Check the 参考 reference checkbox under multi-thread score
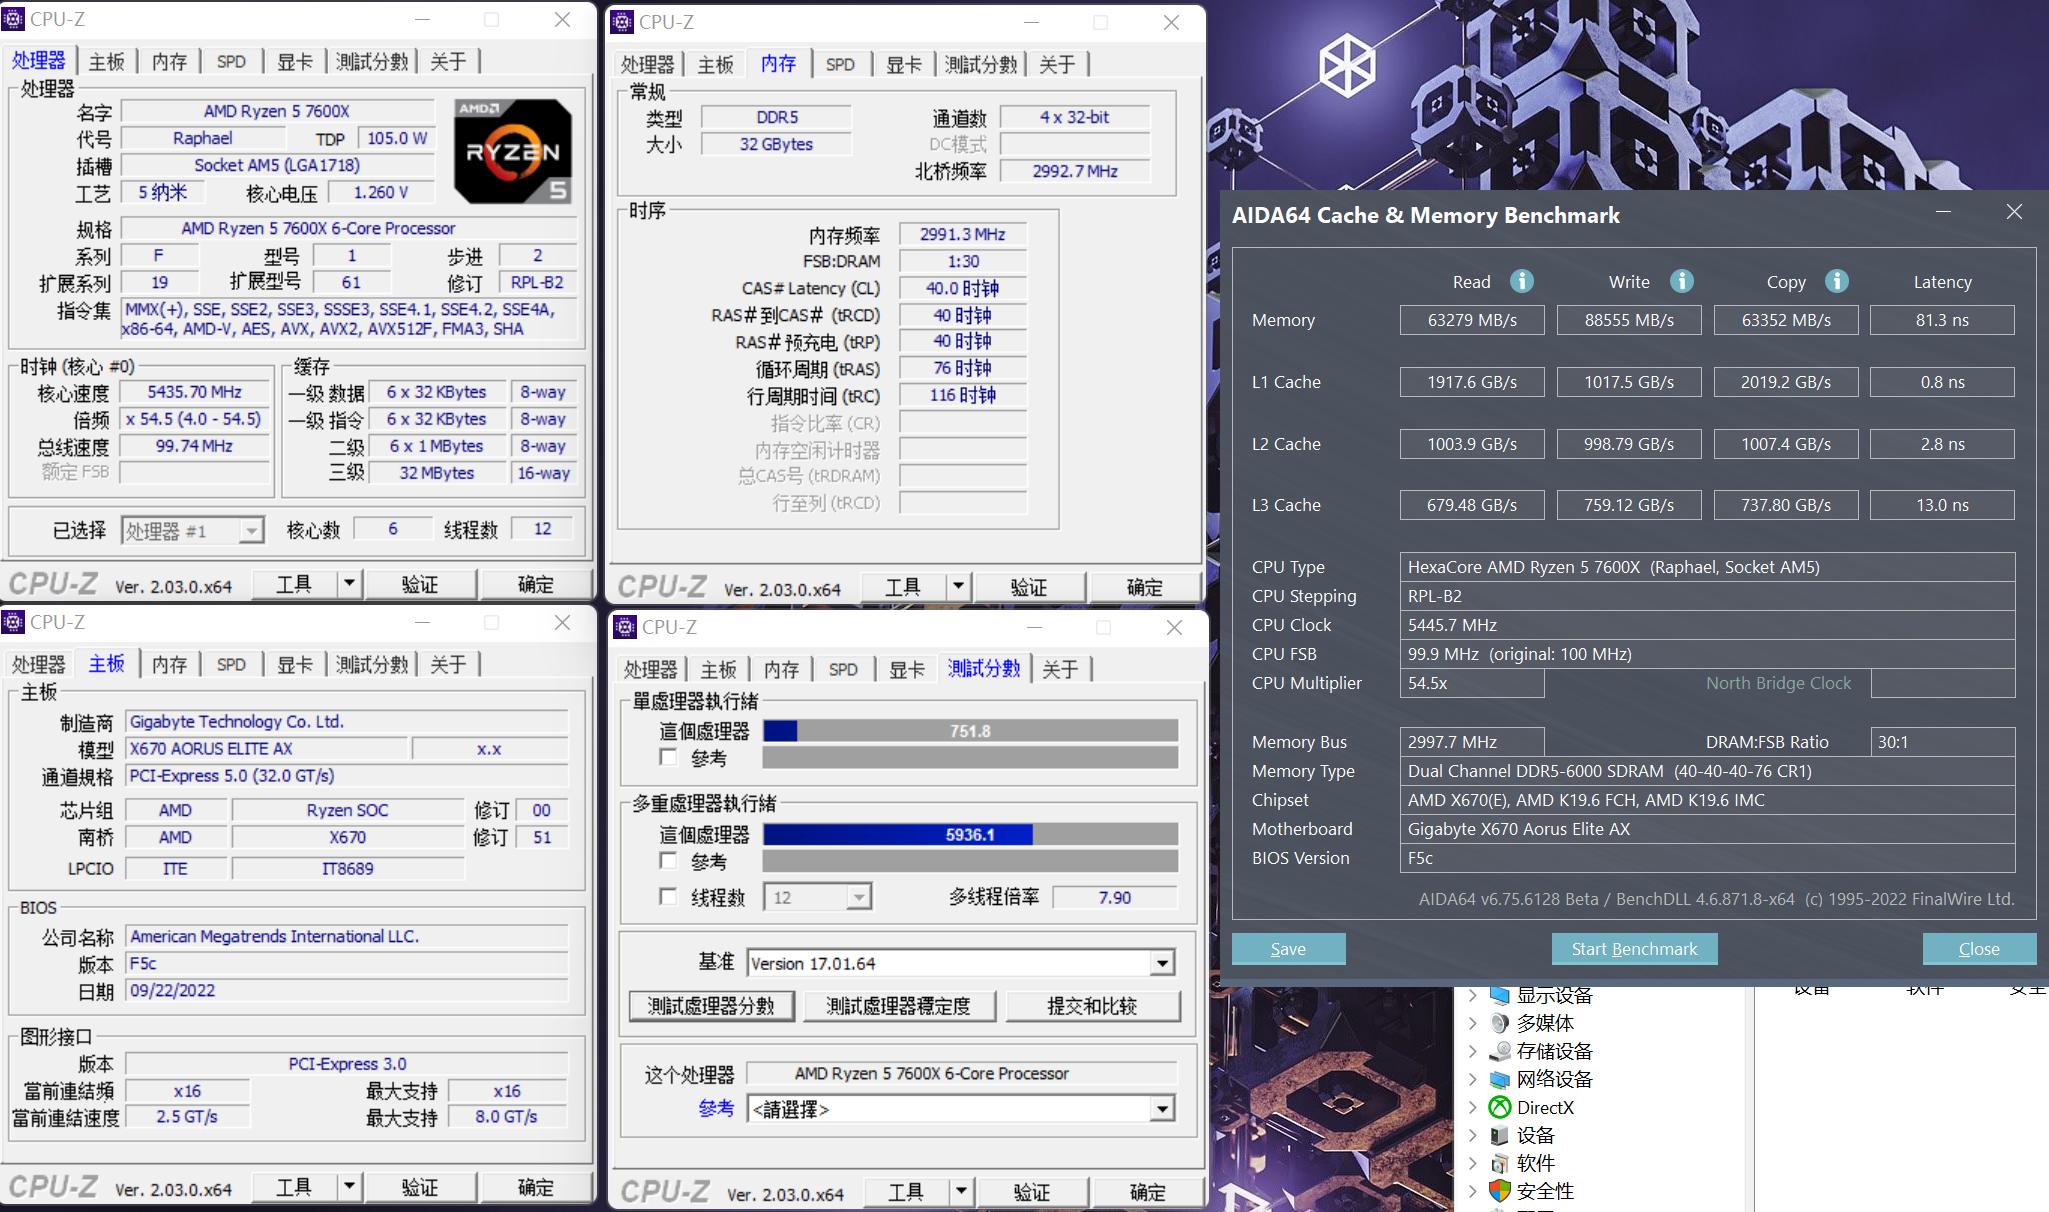The height and width of the screenshot is (1212, 2049). [x=670, y=861]
